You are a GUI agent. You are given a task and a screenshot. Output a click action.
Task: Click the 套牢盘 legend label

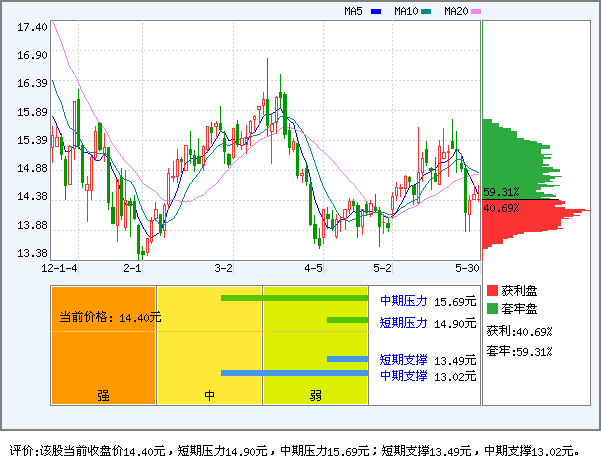point(519,308)
